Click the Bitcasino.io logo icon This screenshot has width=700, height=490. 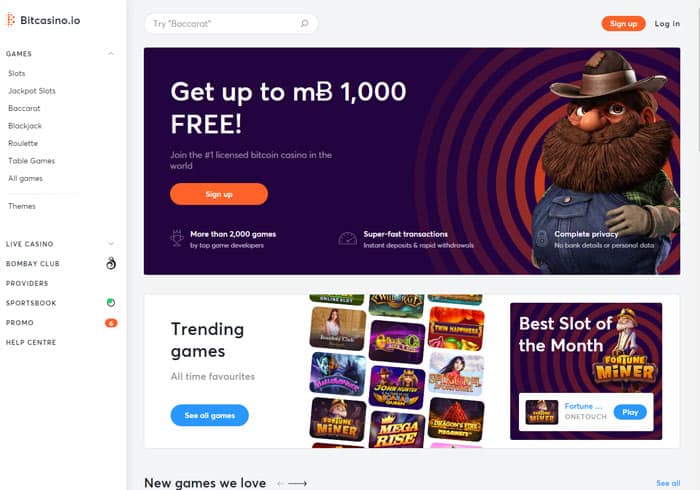click(11, 20)
